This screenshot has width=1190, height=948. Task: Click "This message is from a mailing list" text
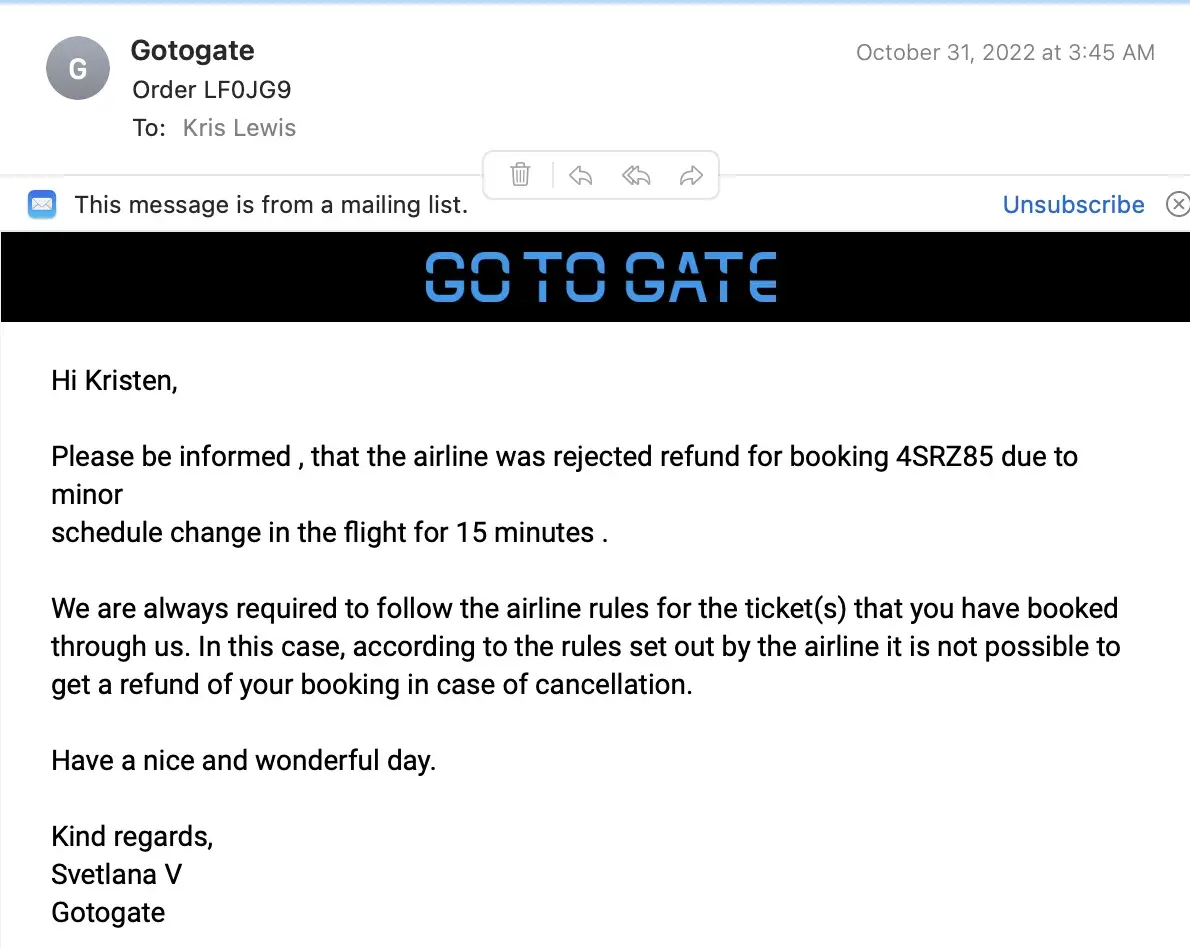click(x=270, y=205)
